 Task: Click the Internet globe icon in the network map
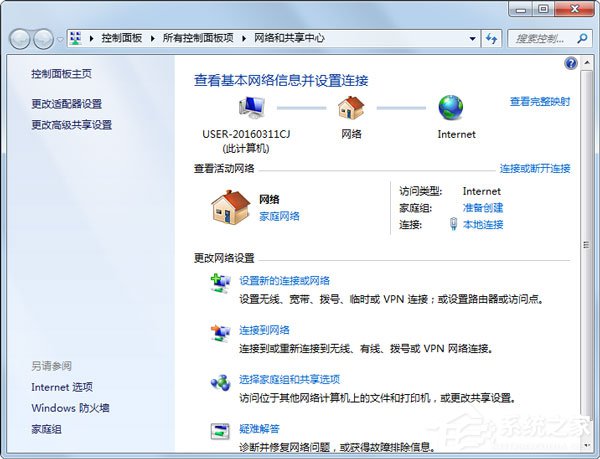[x=451, y=108]
